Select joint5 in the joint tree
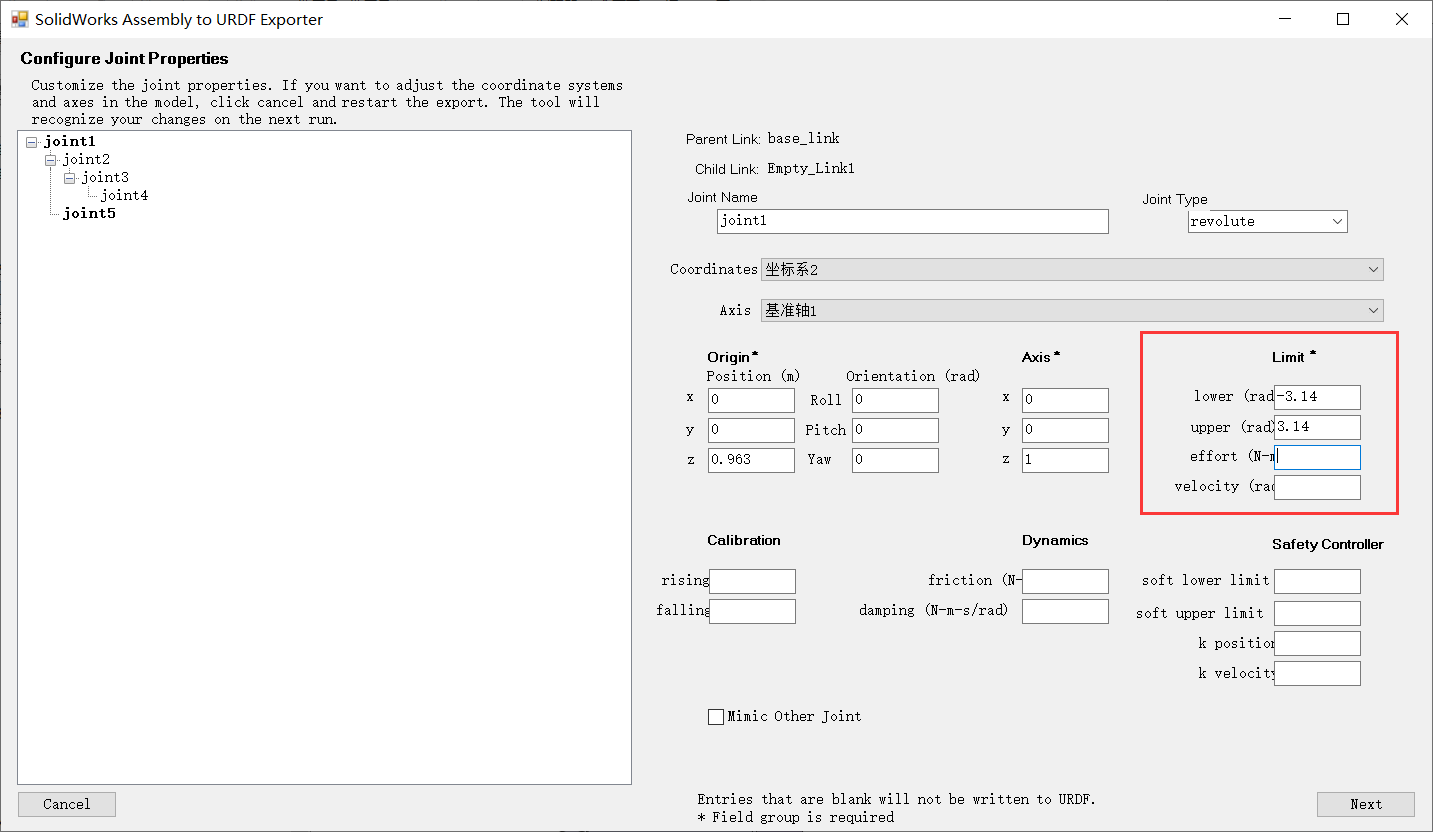Image resolution: width=1433 pixels, height=832 pixels. pos(89,214)
